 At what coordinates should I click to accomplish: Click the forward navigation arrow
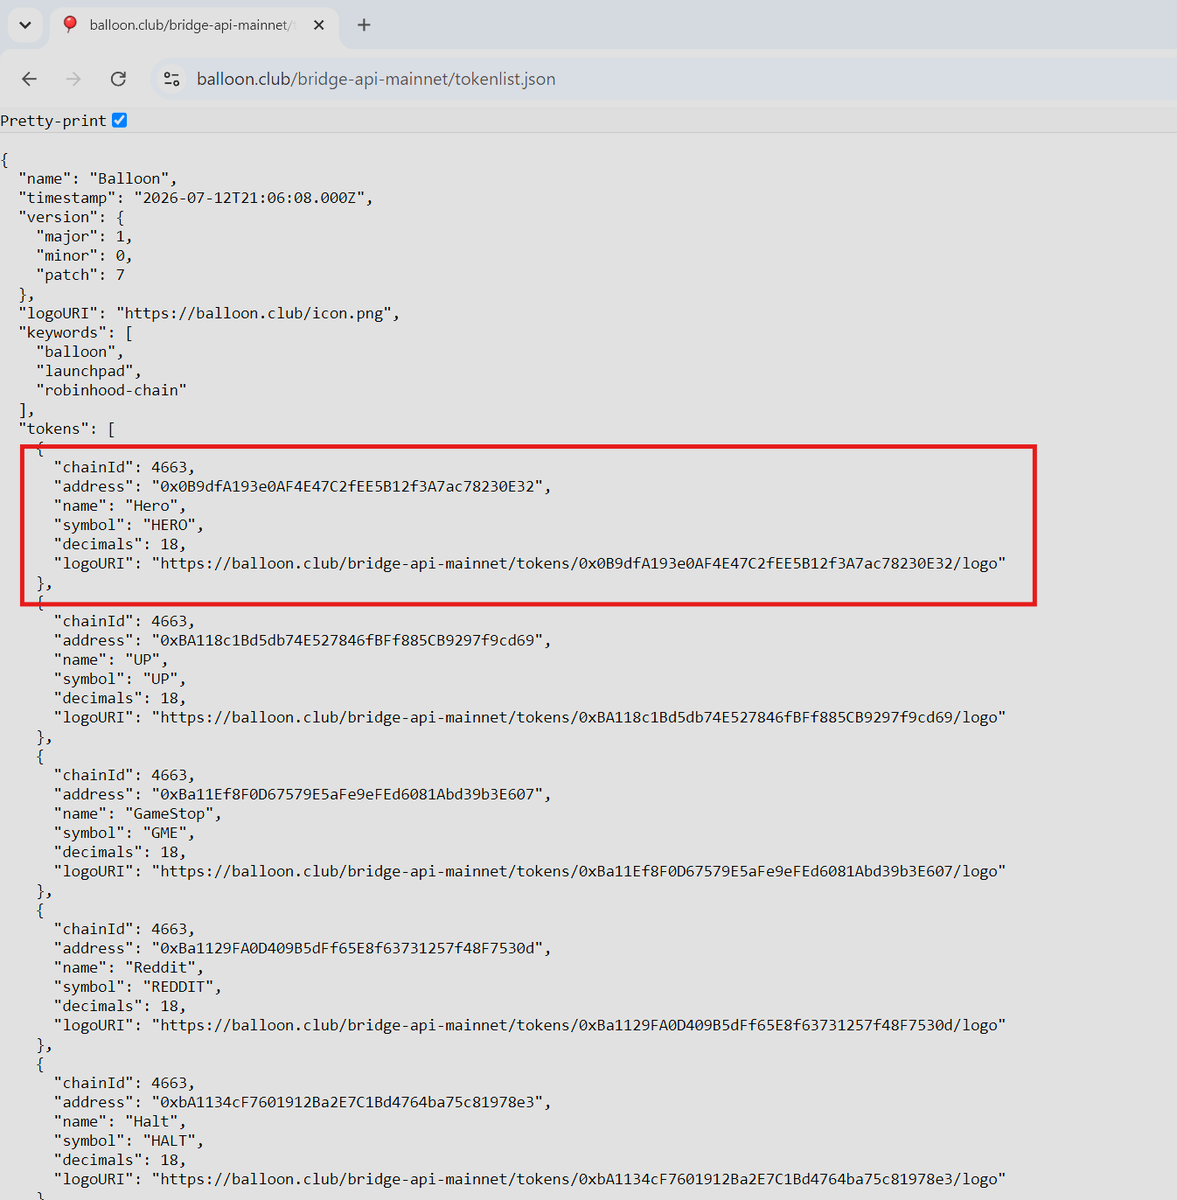pos(74,79)
